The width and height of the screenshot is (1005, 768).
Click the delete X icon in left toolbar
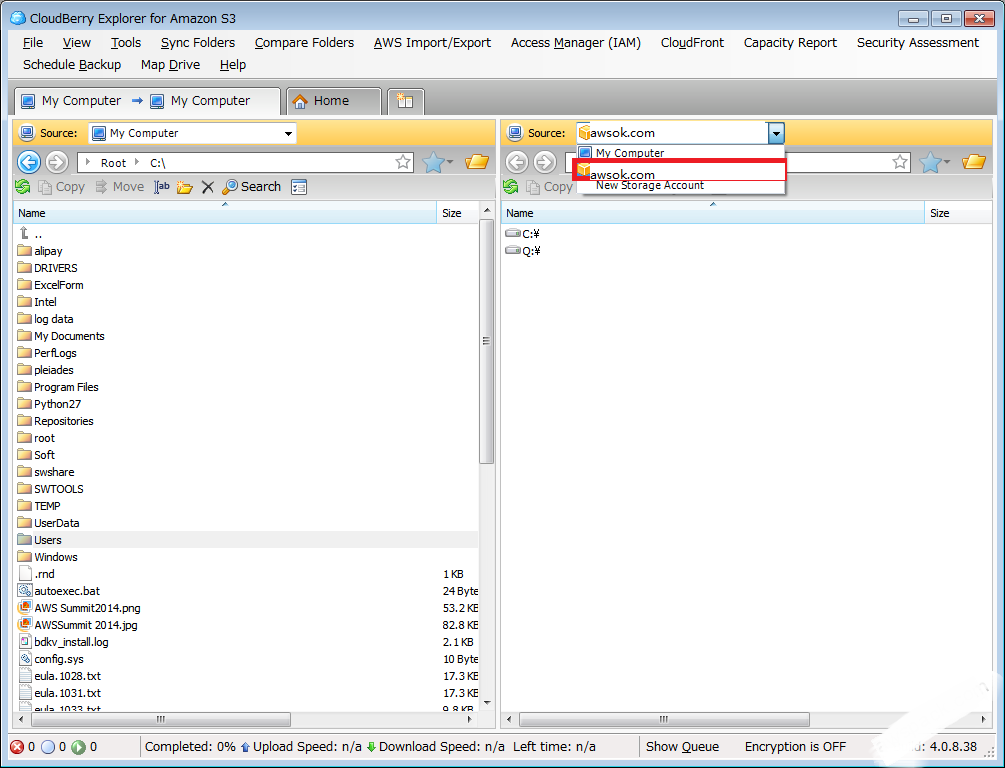pyautogui.click(x=208, y=187)
